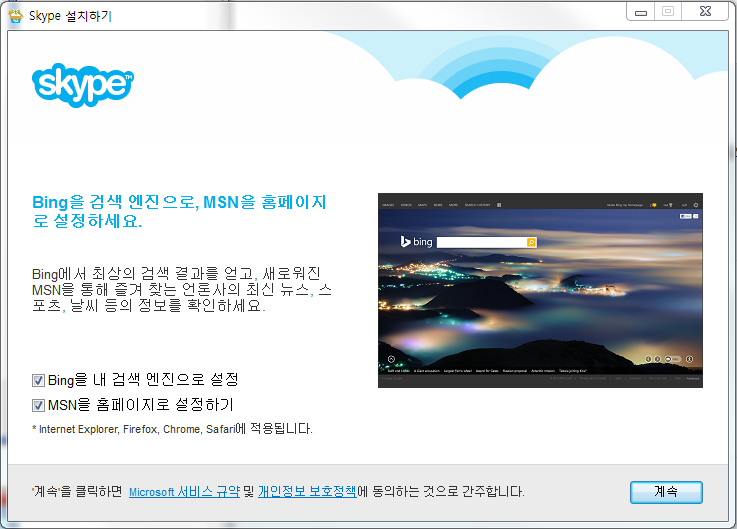Click the Skype logo
Viewport: 737px width, 529px height.
tap(83, 85)
